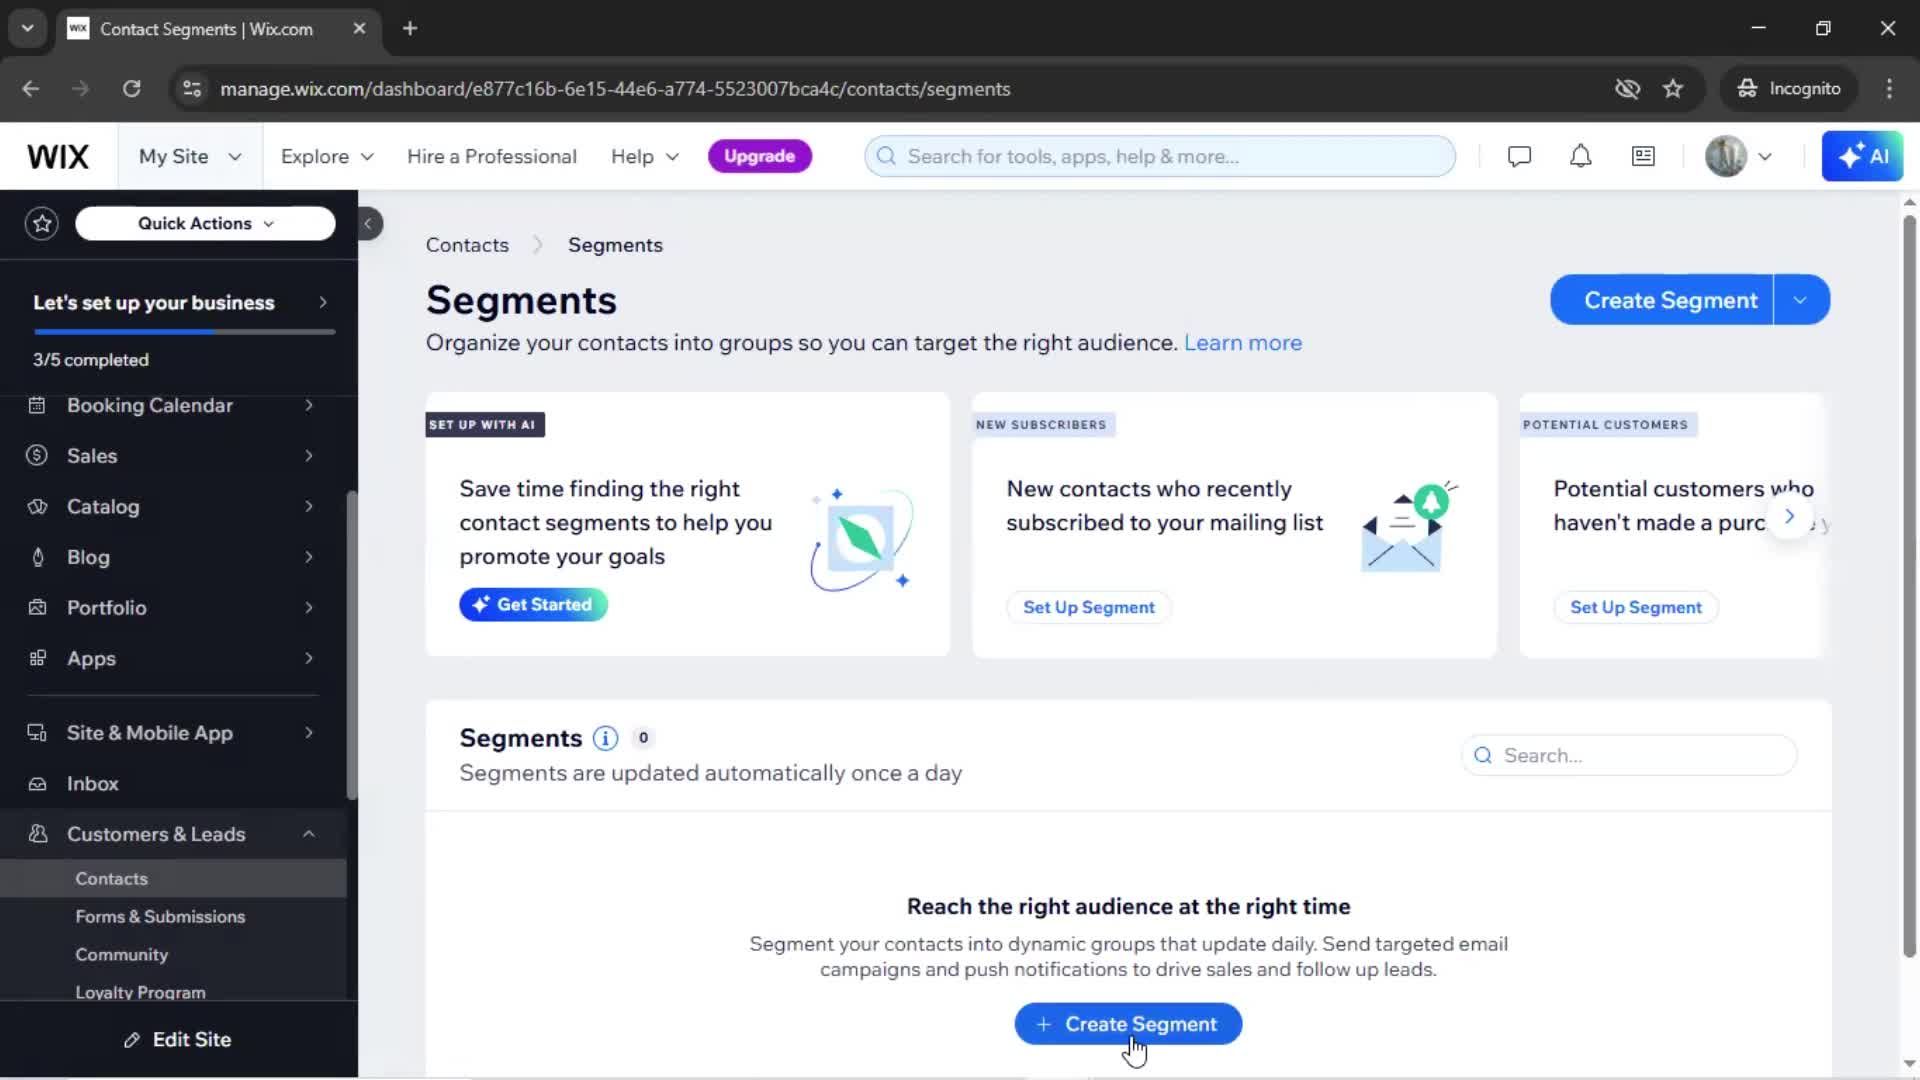
Task: Open a new browser tab
Action: click(x=410, y=29)
